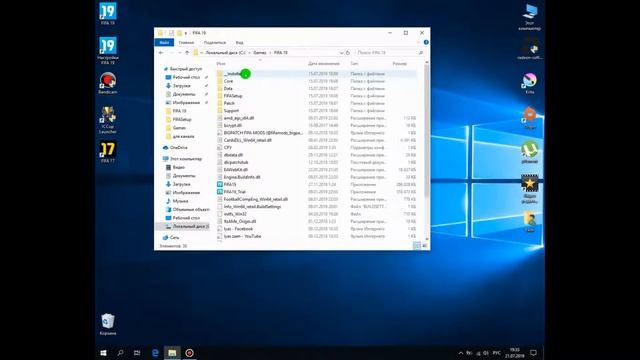640x360 pixels.
Task: Select the Support folder row
Action: click(x=316, y=111)
